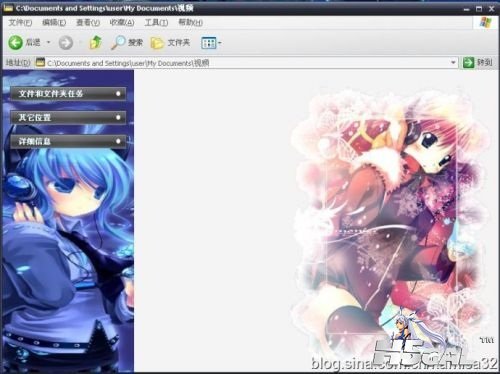Open the 文件(F) menu
Viewport: 500px width, 374px height.
[20, 22]
